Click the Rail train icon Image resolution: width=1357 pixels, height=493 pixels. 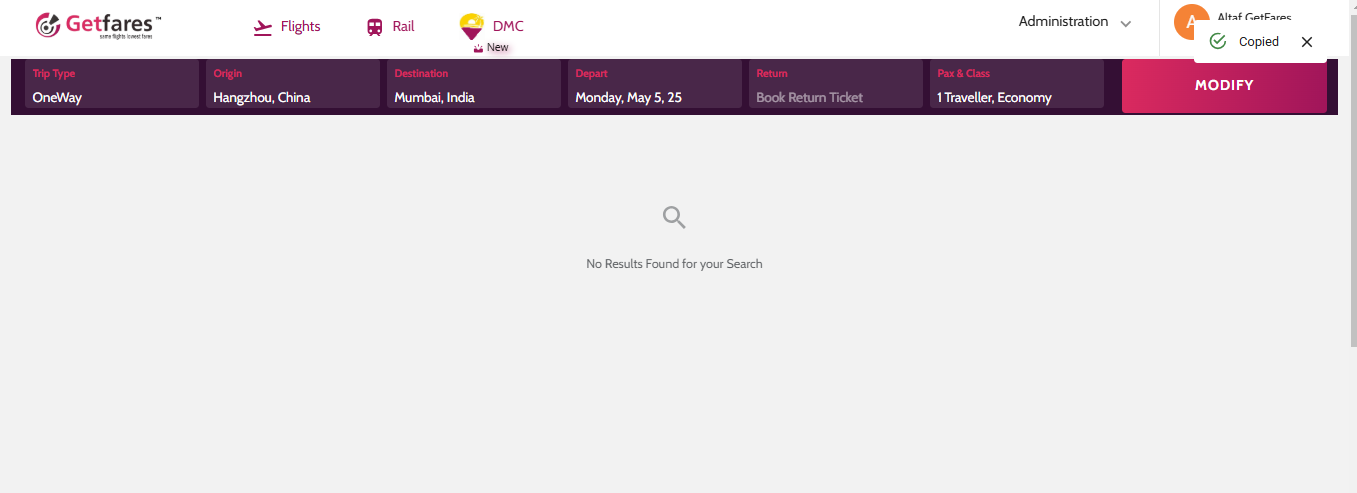click(x=374, y=28)
